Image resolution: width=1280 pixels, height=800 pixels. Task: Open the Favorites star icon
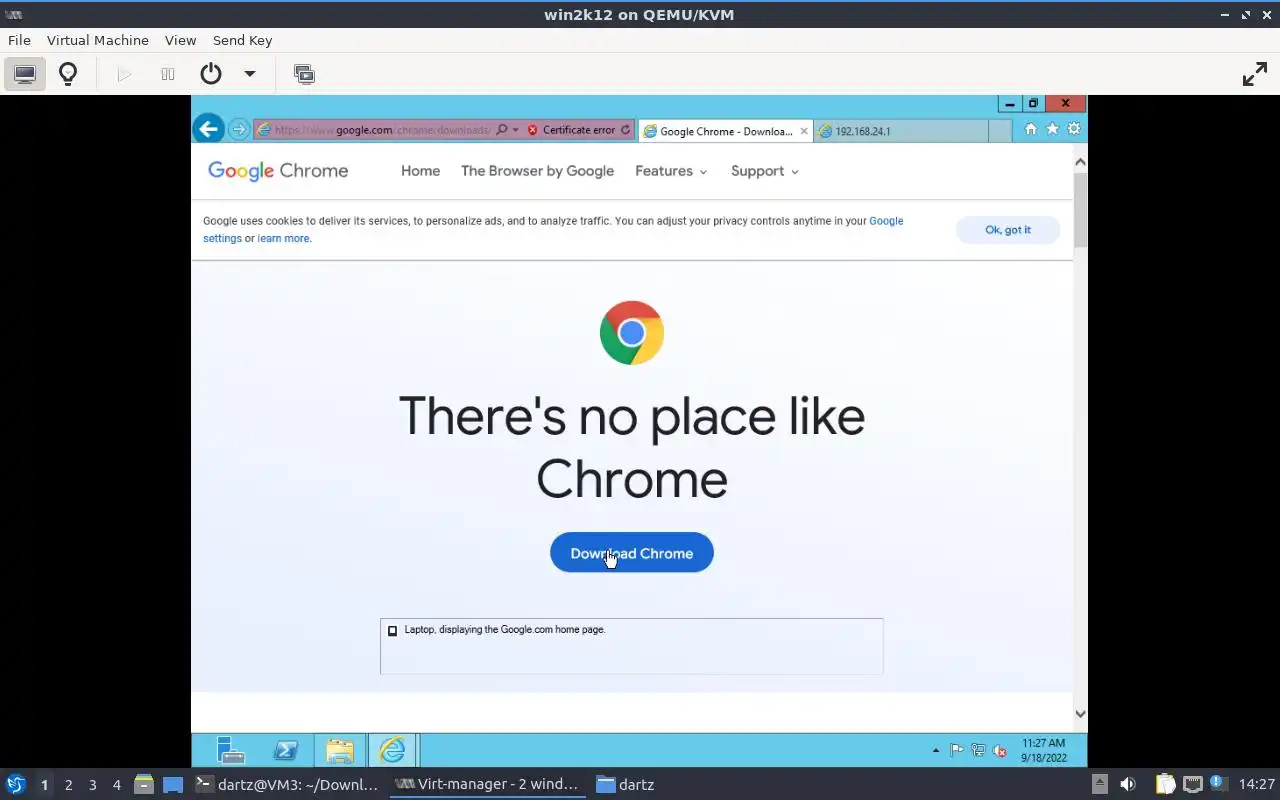tap(1052, 129)
